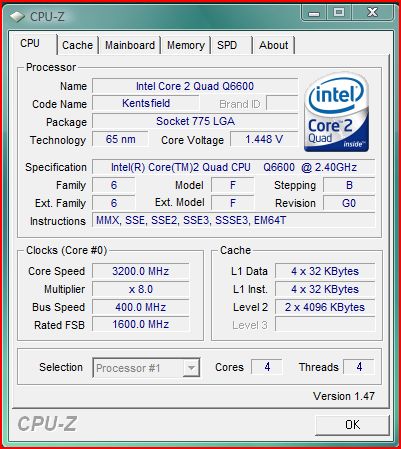Select the CPU tab
This screenshot has height=449, width=401.
[x=32, y=43]
